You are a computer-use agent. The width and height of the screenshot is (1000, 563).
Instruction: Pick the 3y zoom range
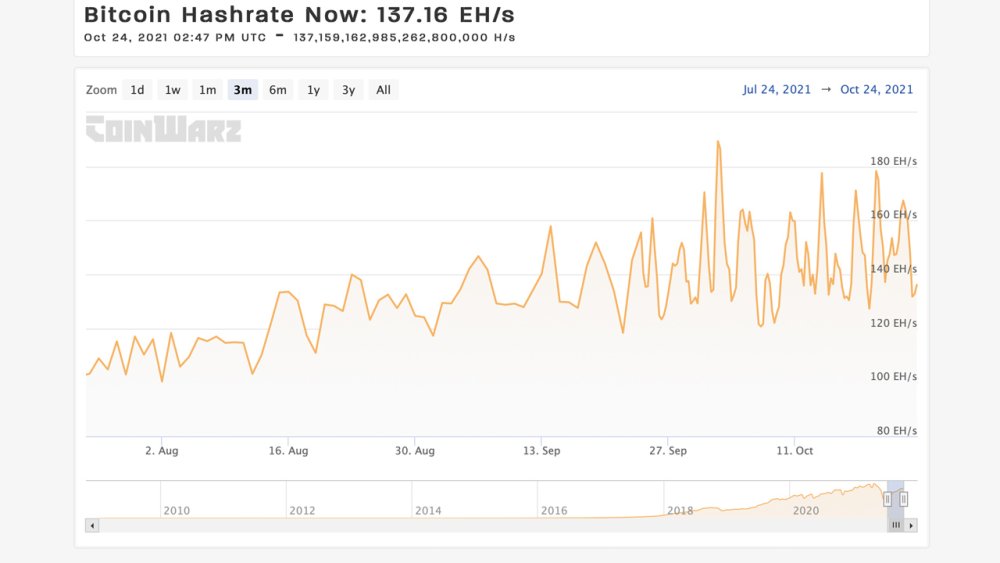[348, 90]
